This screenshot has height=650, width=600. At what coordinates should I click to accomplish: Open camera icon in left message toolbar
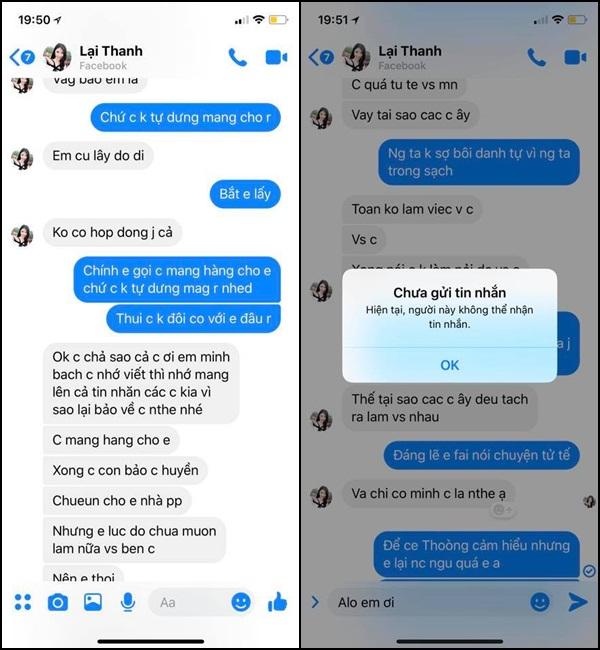coord(58,602)
